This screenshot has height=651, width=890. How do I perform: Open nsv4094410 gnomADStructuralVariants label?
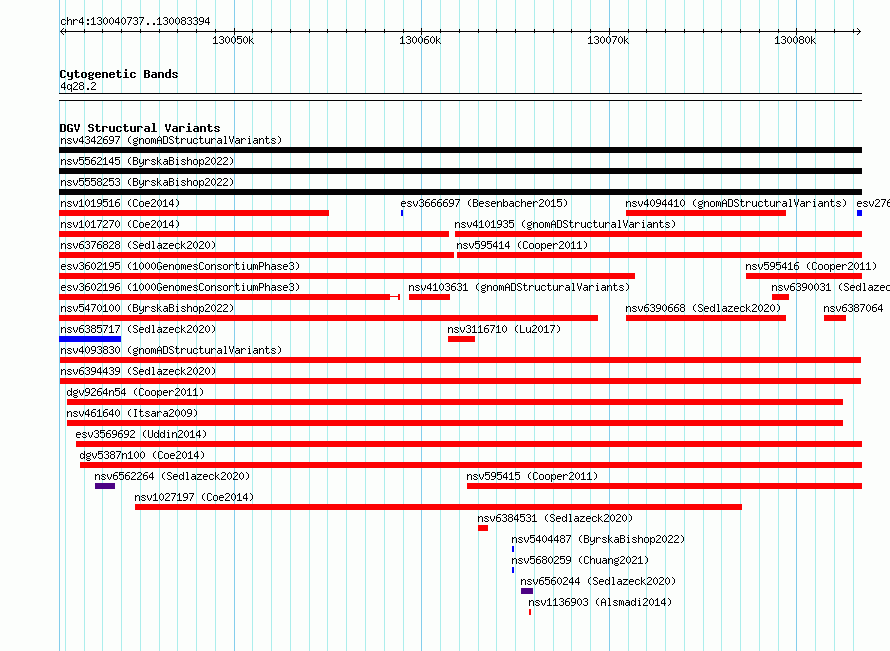tap(736, 203)
